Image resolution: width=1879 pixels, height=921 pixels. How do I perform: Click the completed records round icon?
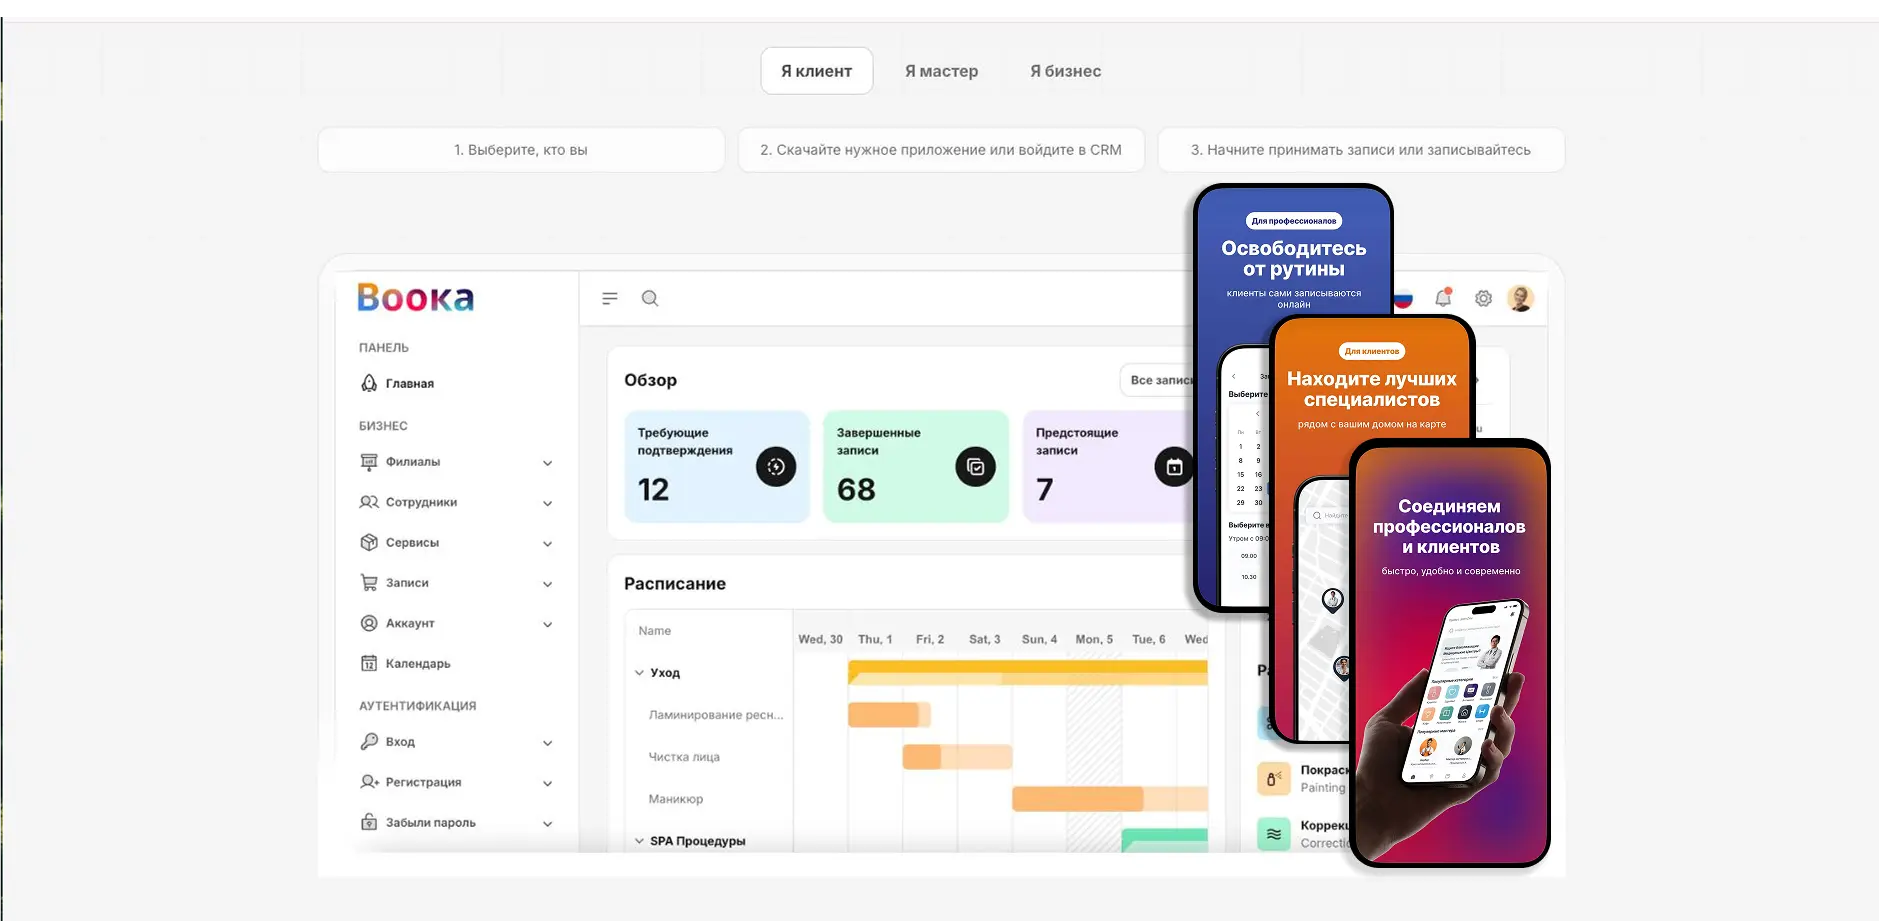pyautogui.click(x=975, y=467)
